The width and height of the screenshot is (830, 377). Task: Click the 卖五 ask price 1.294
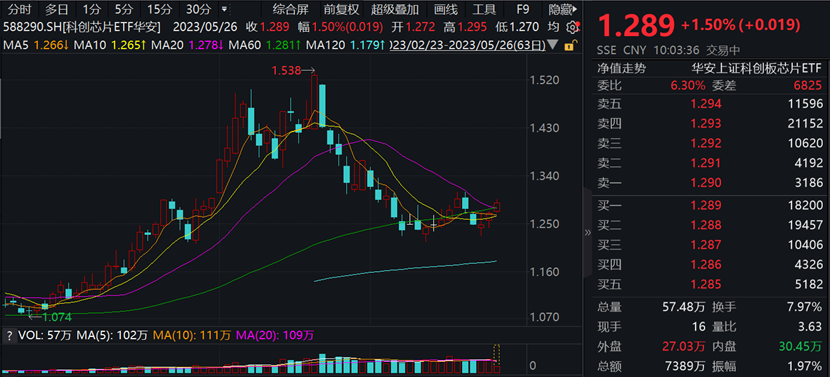click(x=706, y=104)
